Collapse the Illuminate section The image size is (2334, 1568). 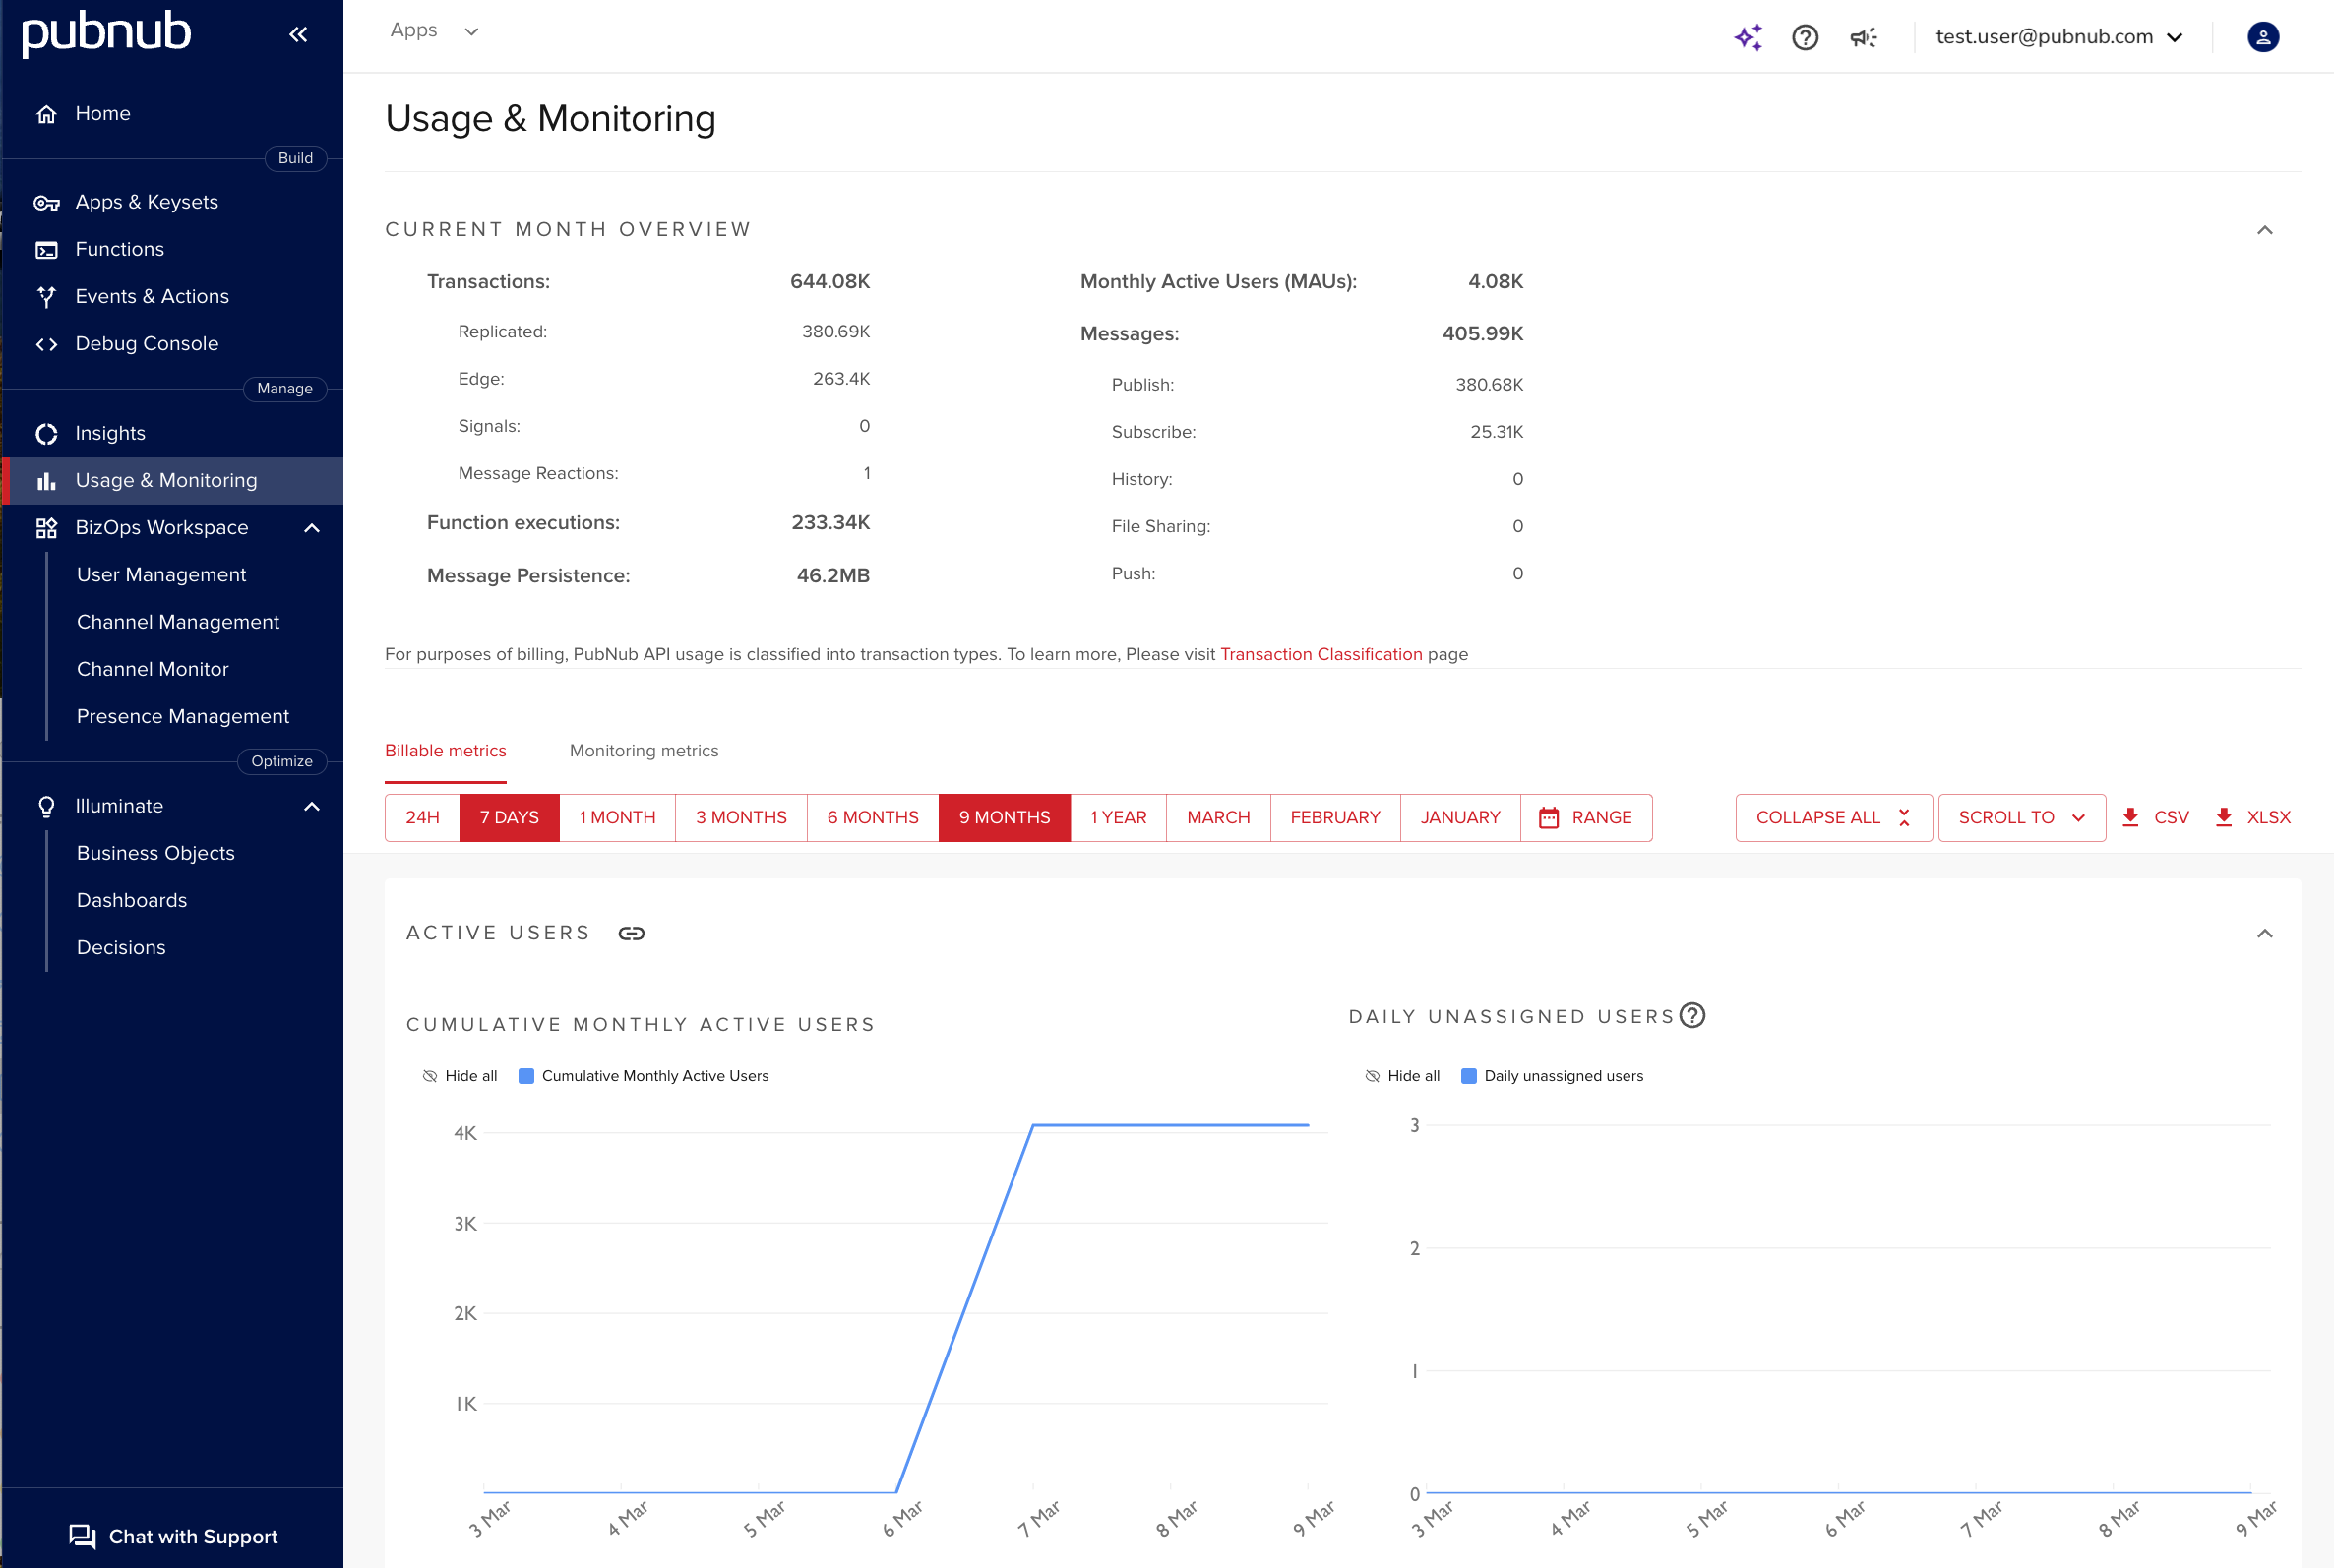[x=312, y=805]
